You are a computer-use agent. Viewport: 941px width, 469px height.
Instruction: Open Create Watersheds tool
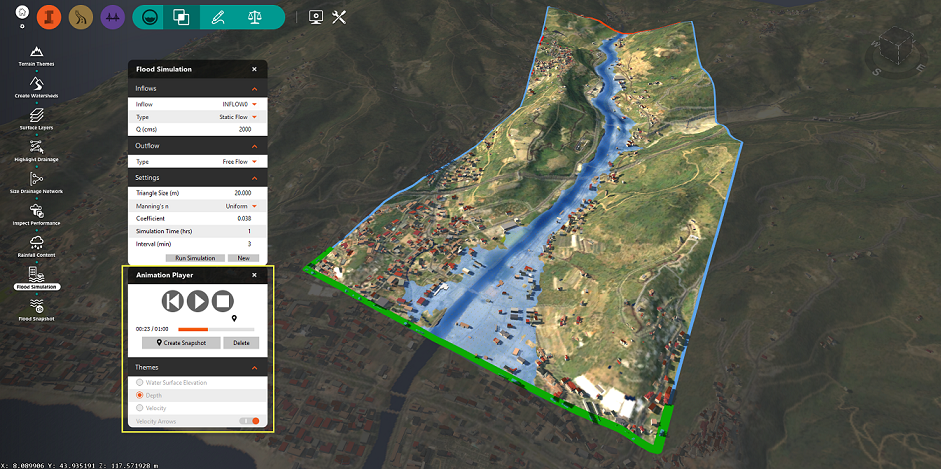(37, 87)
